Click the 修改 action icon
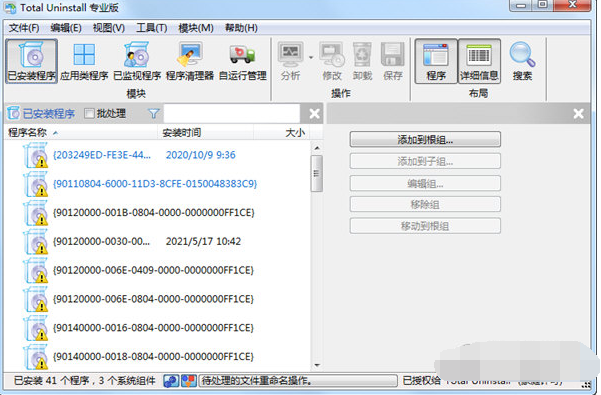This screenshot has height=395, width=601. click(x=332, y=61)
